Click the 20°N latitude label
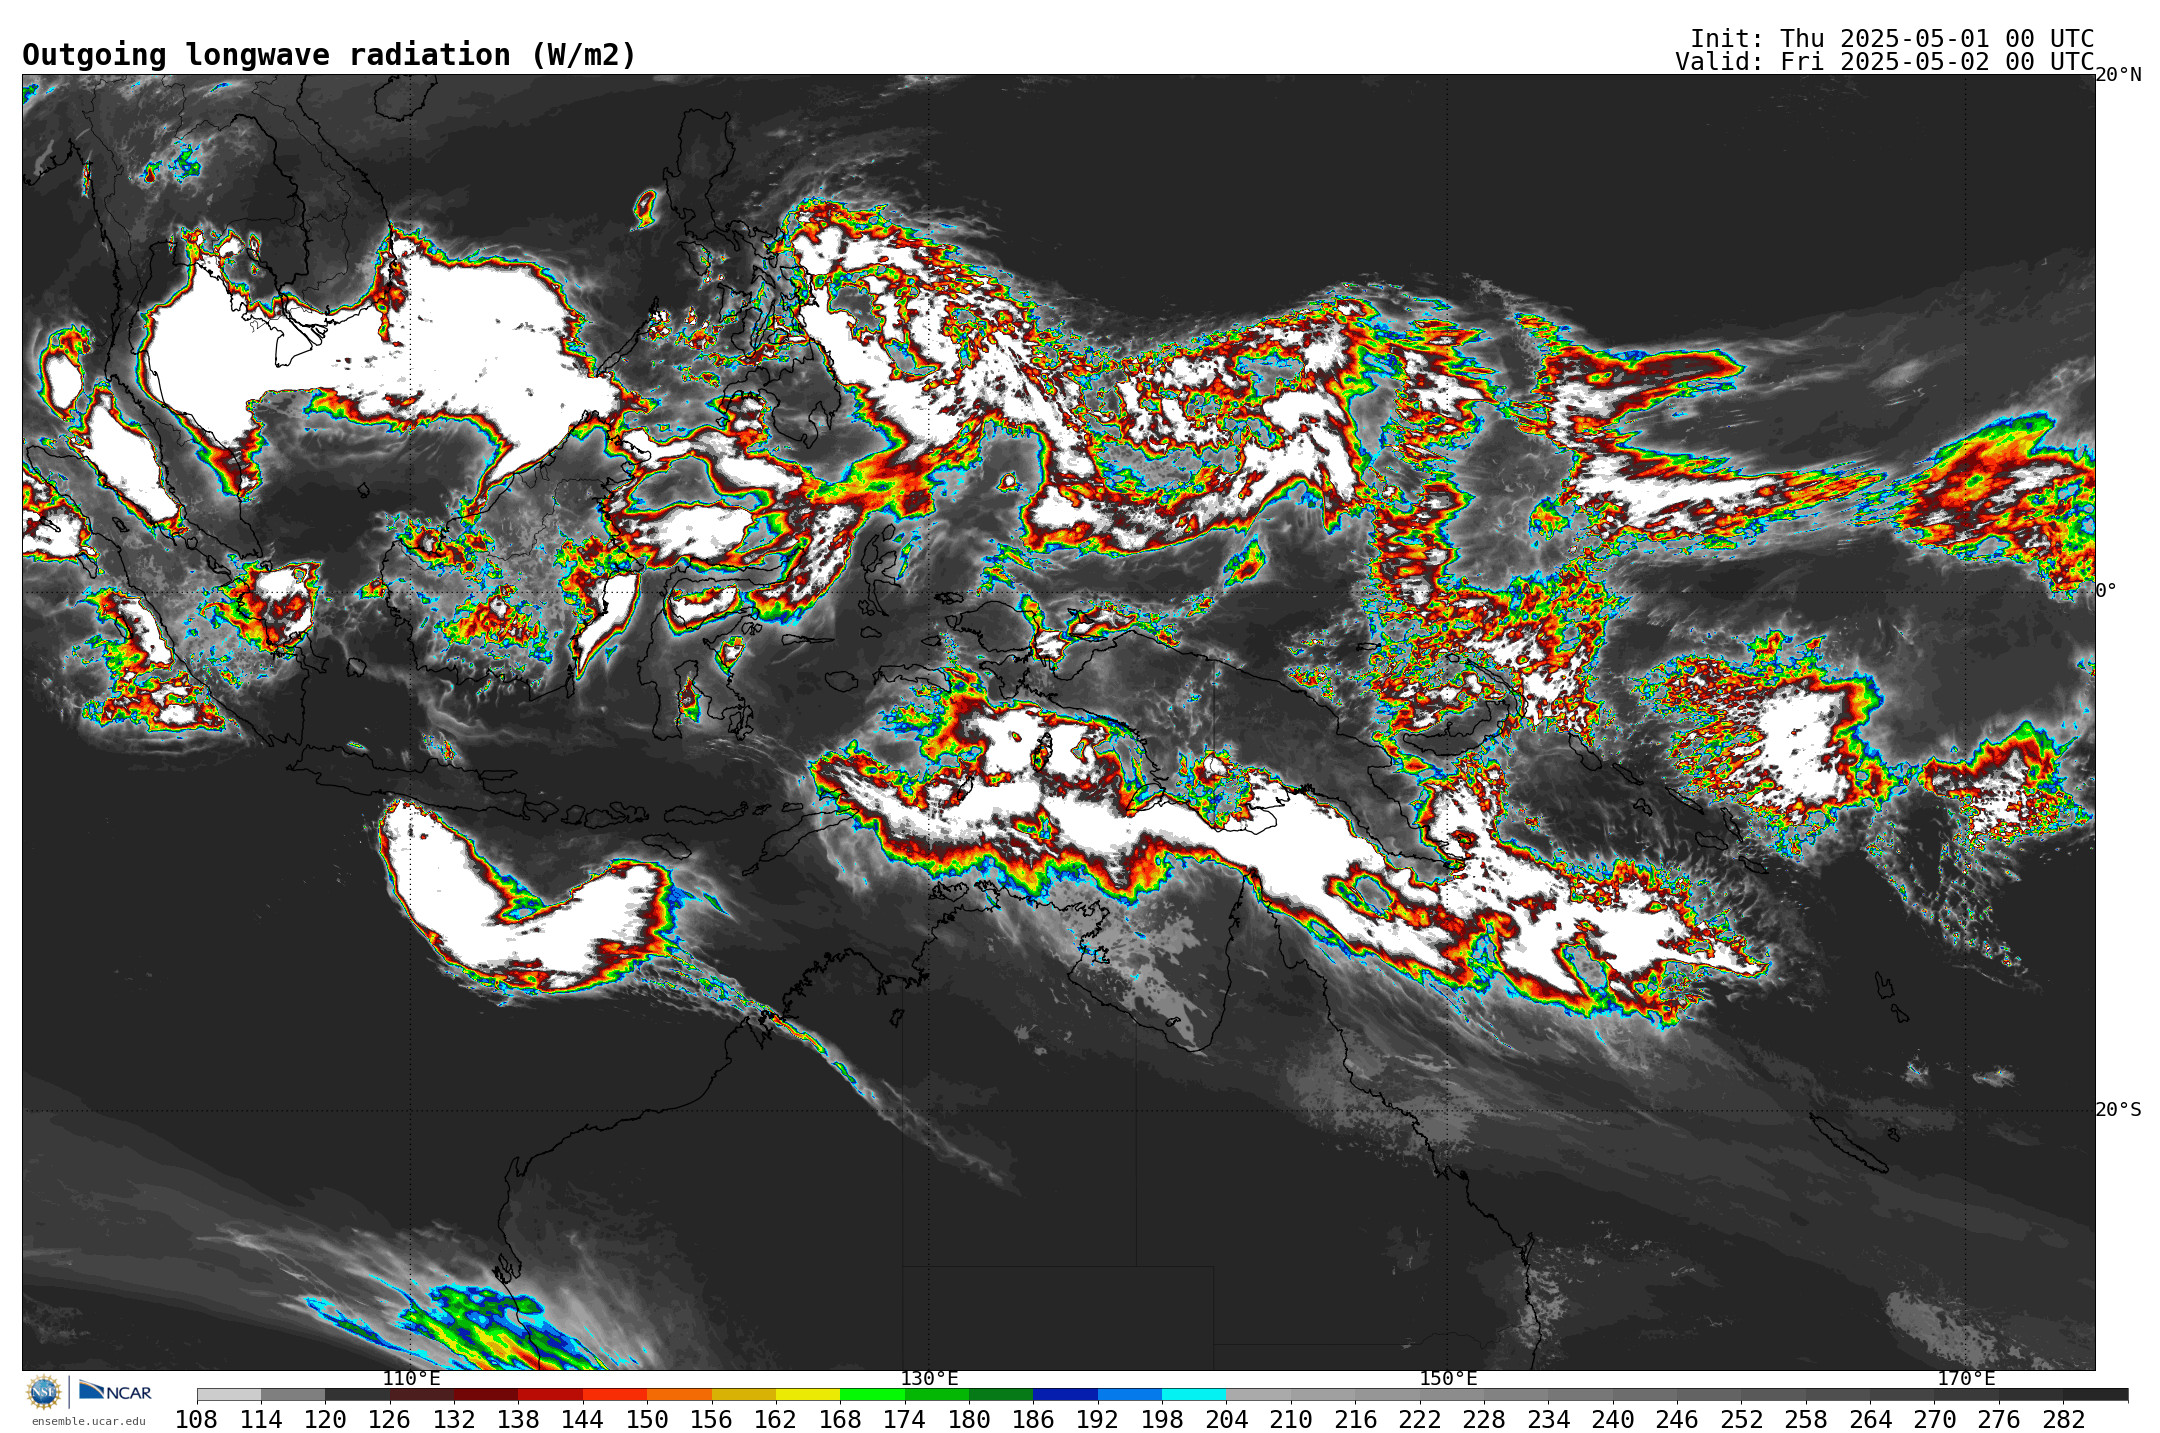Image resolution: width=2160 pixels, height=1433 pixels. pyautogui.click(x=2118, y=75)
